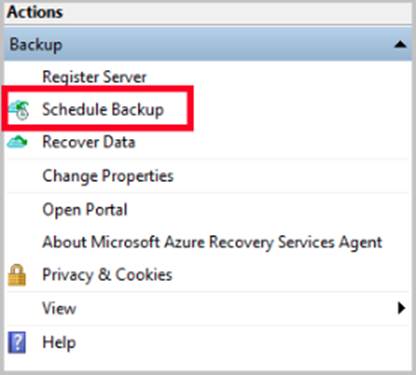Click the word Backup in the header
Image resolution: width=416 pixels, height=375 pixels.
pos(36,45)
